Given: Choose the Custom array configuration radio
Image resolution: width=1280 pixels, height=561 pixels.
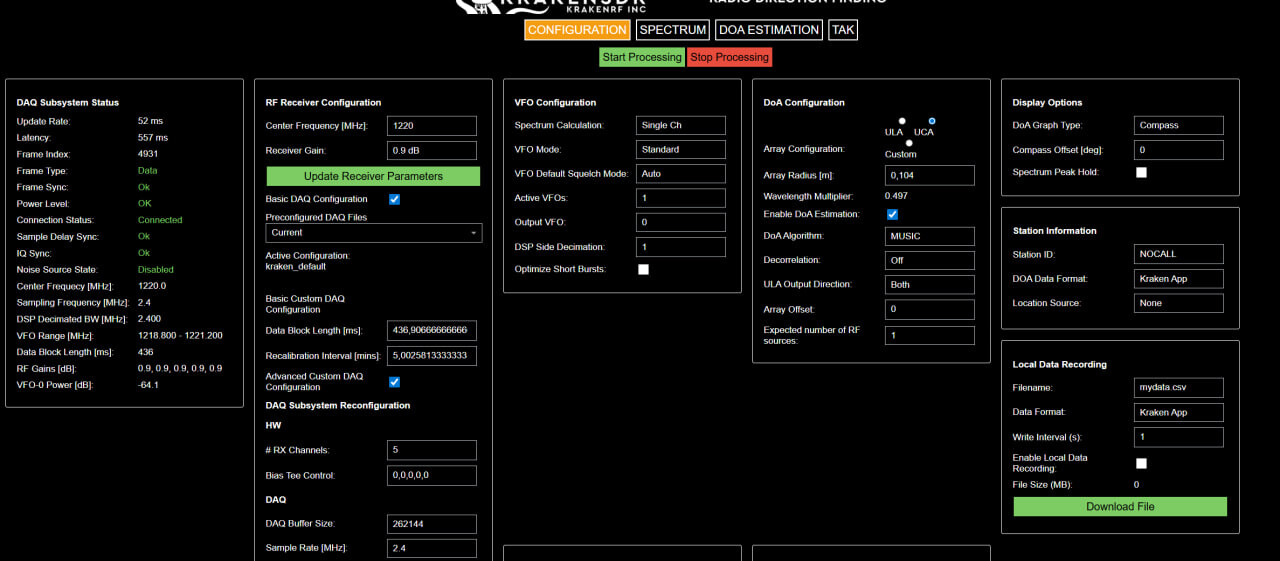Looking at the screenshot, I should click(x=908, y=143).
